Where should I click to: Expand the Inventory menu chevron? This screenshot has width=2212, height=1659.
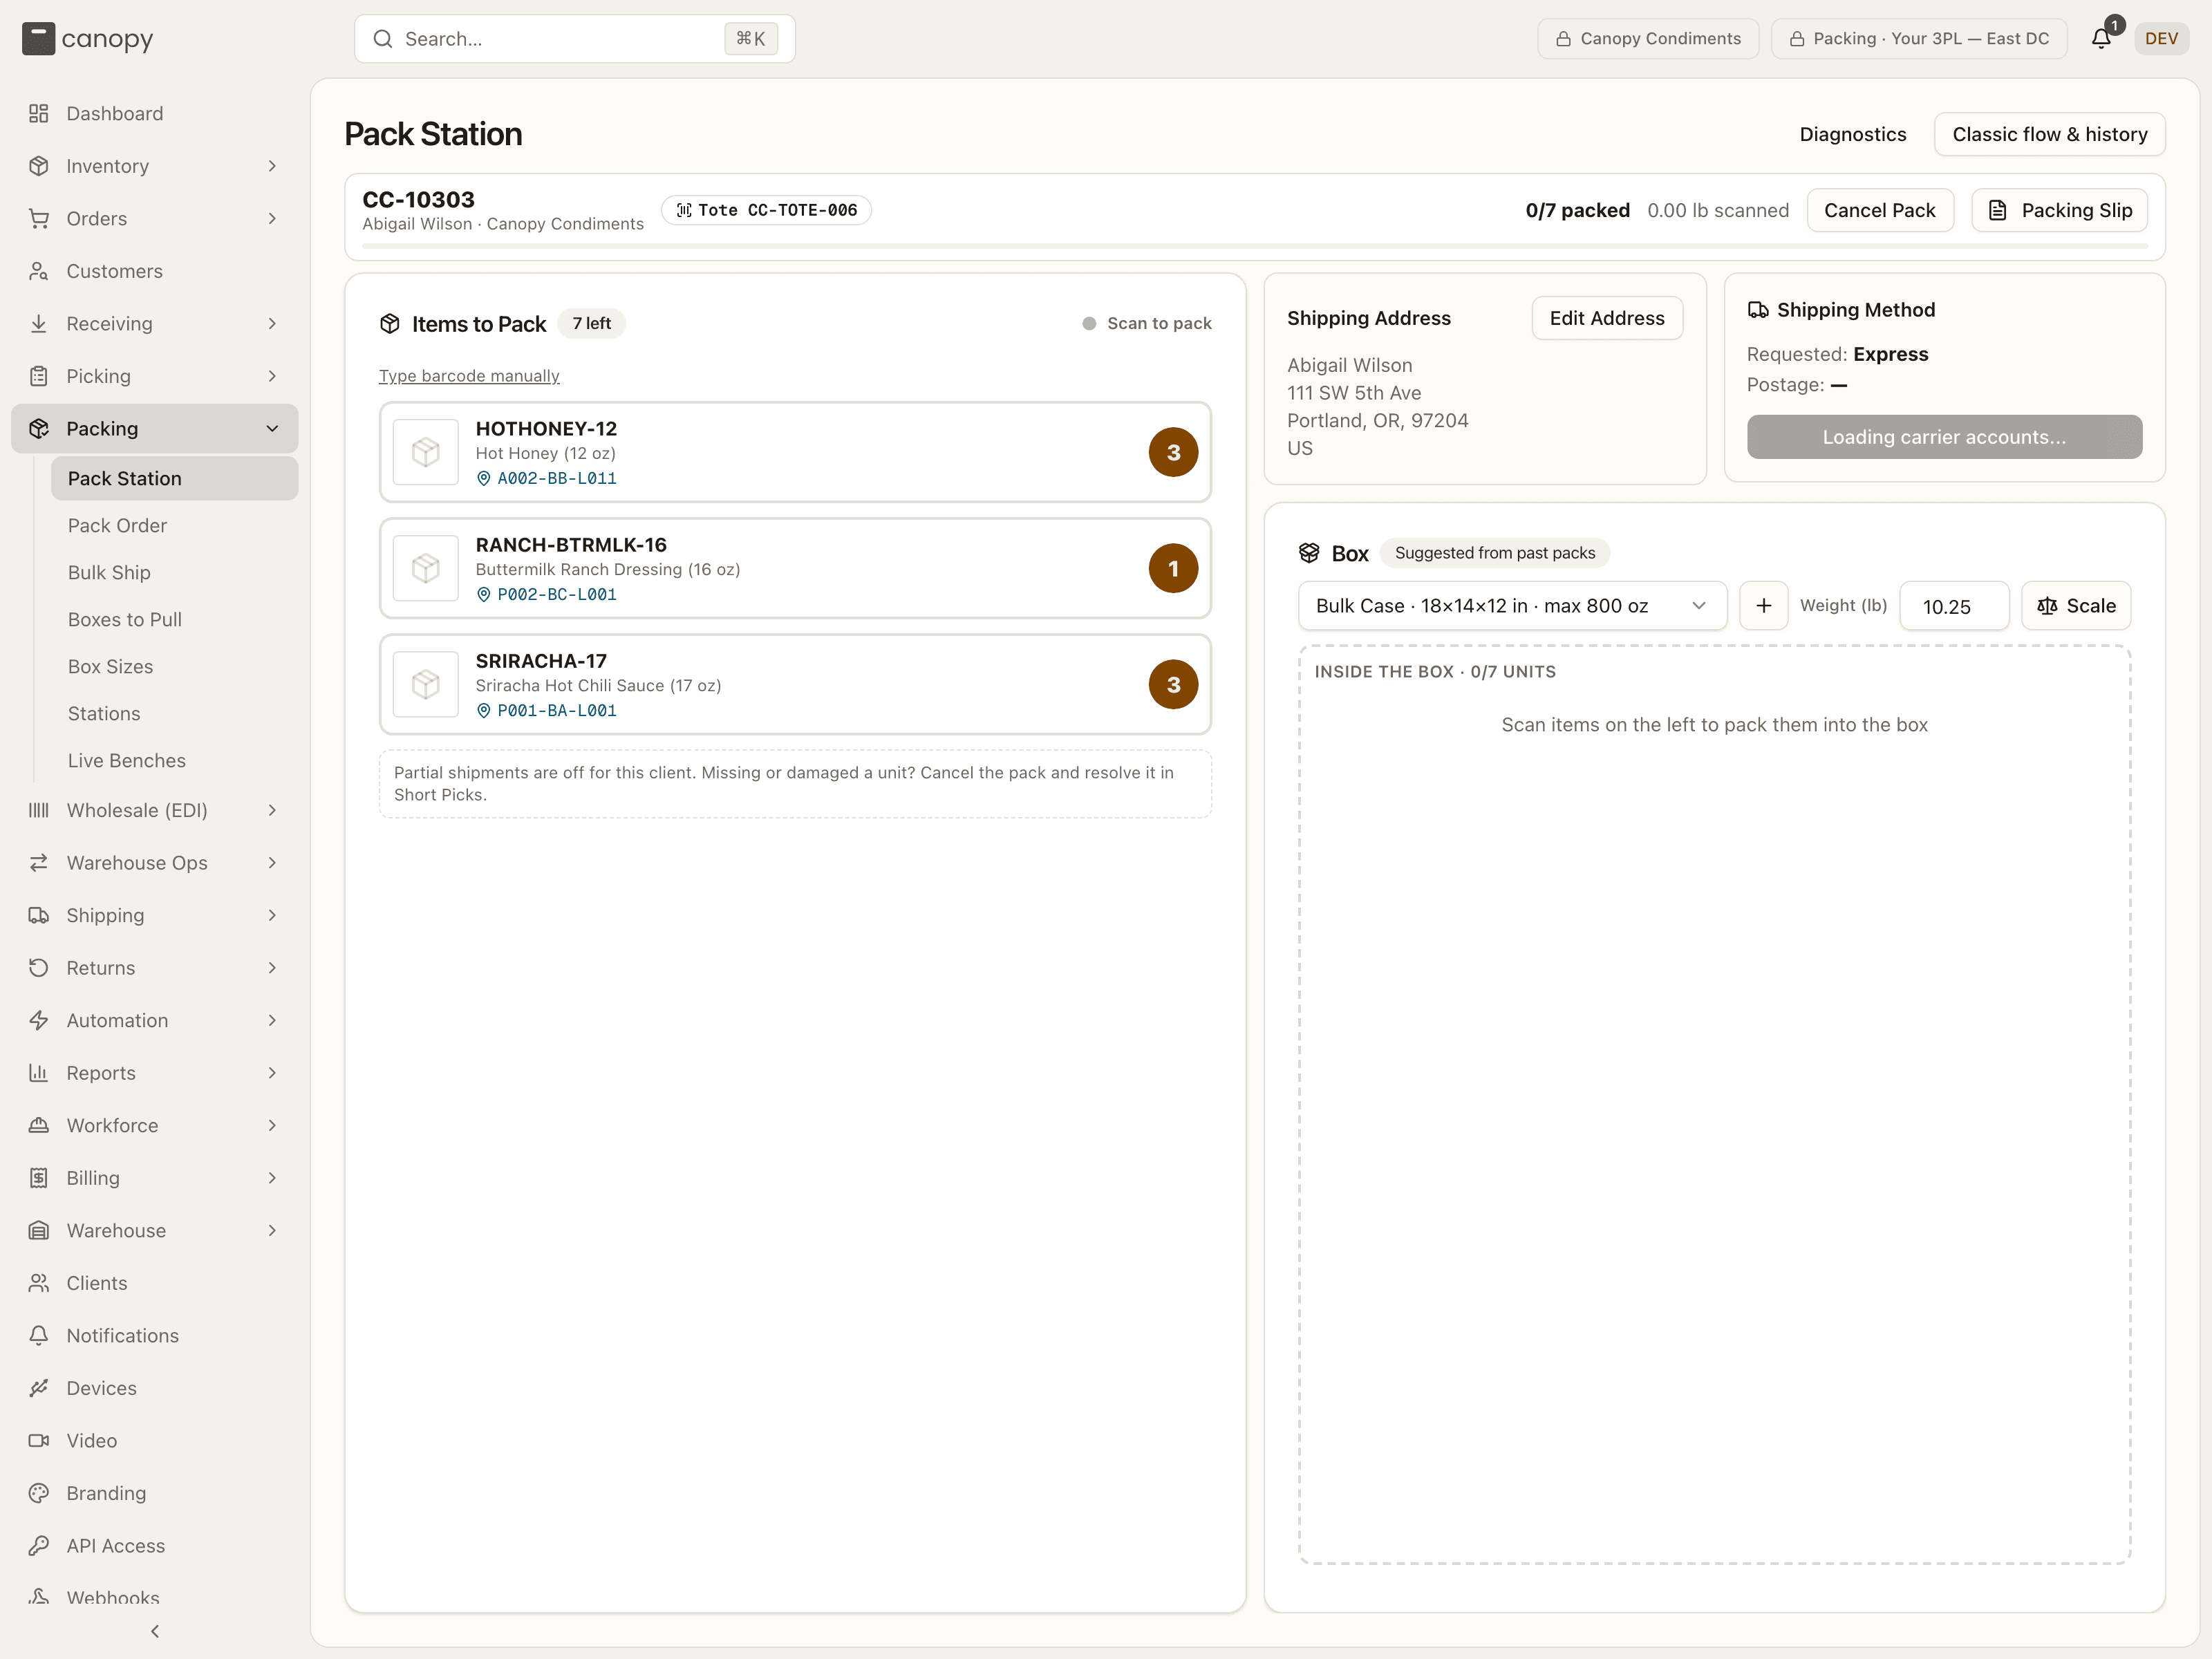(x=272, y=166)
